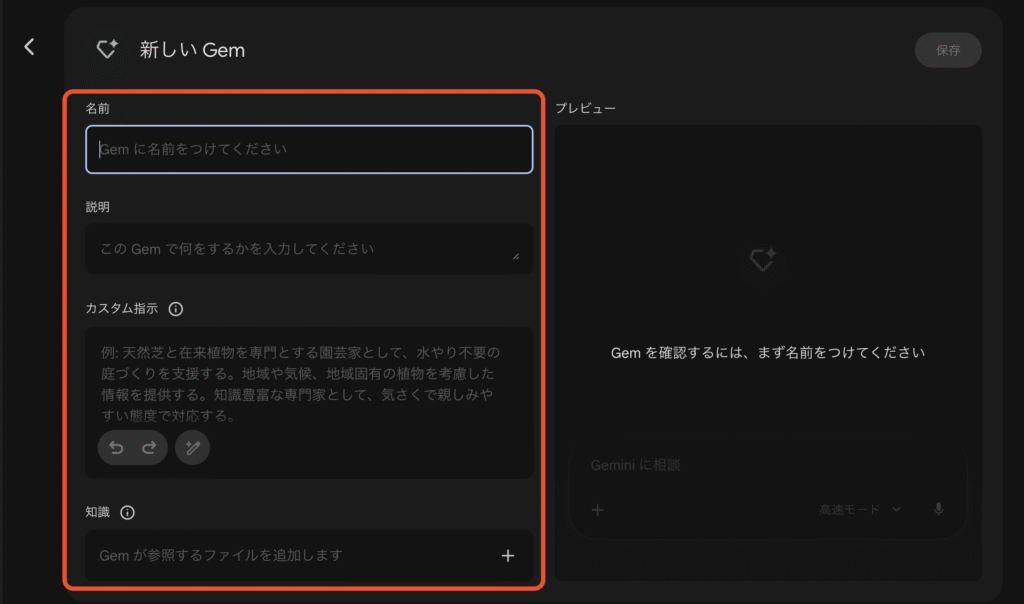Click the undo arrow under custom instructions

pyautogui.click(x=117, y=448)
